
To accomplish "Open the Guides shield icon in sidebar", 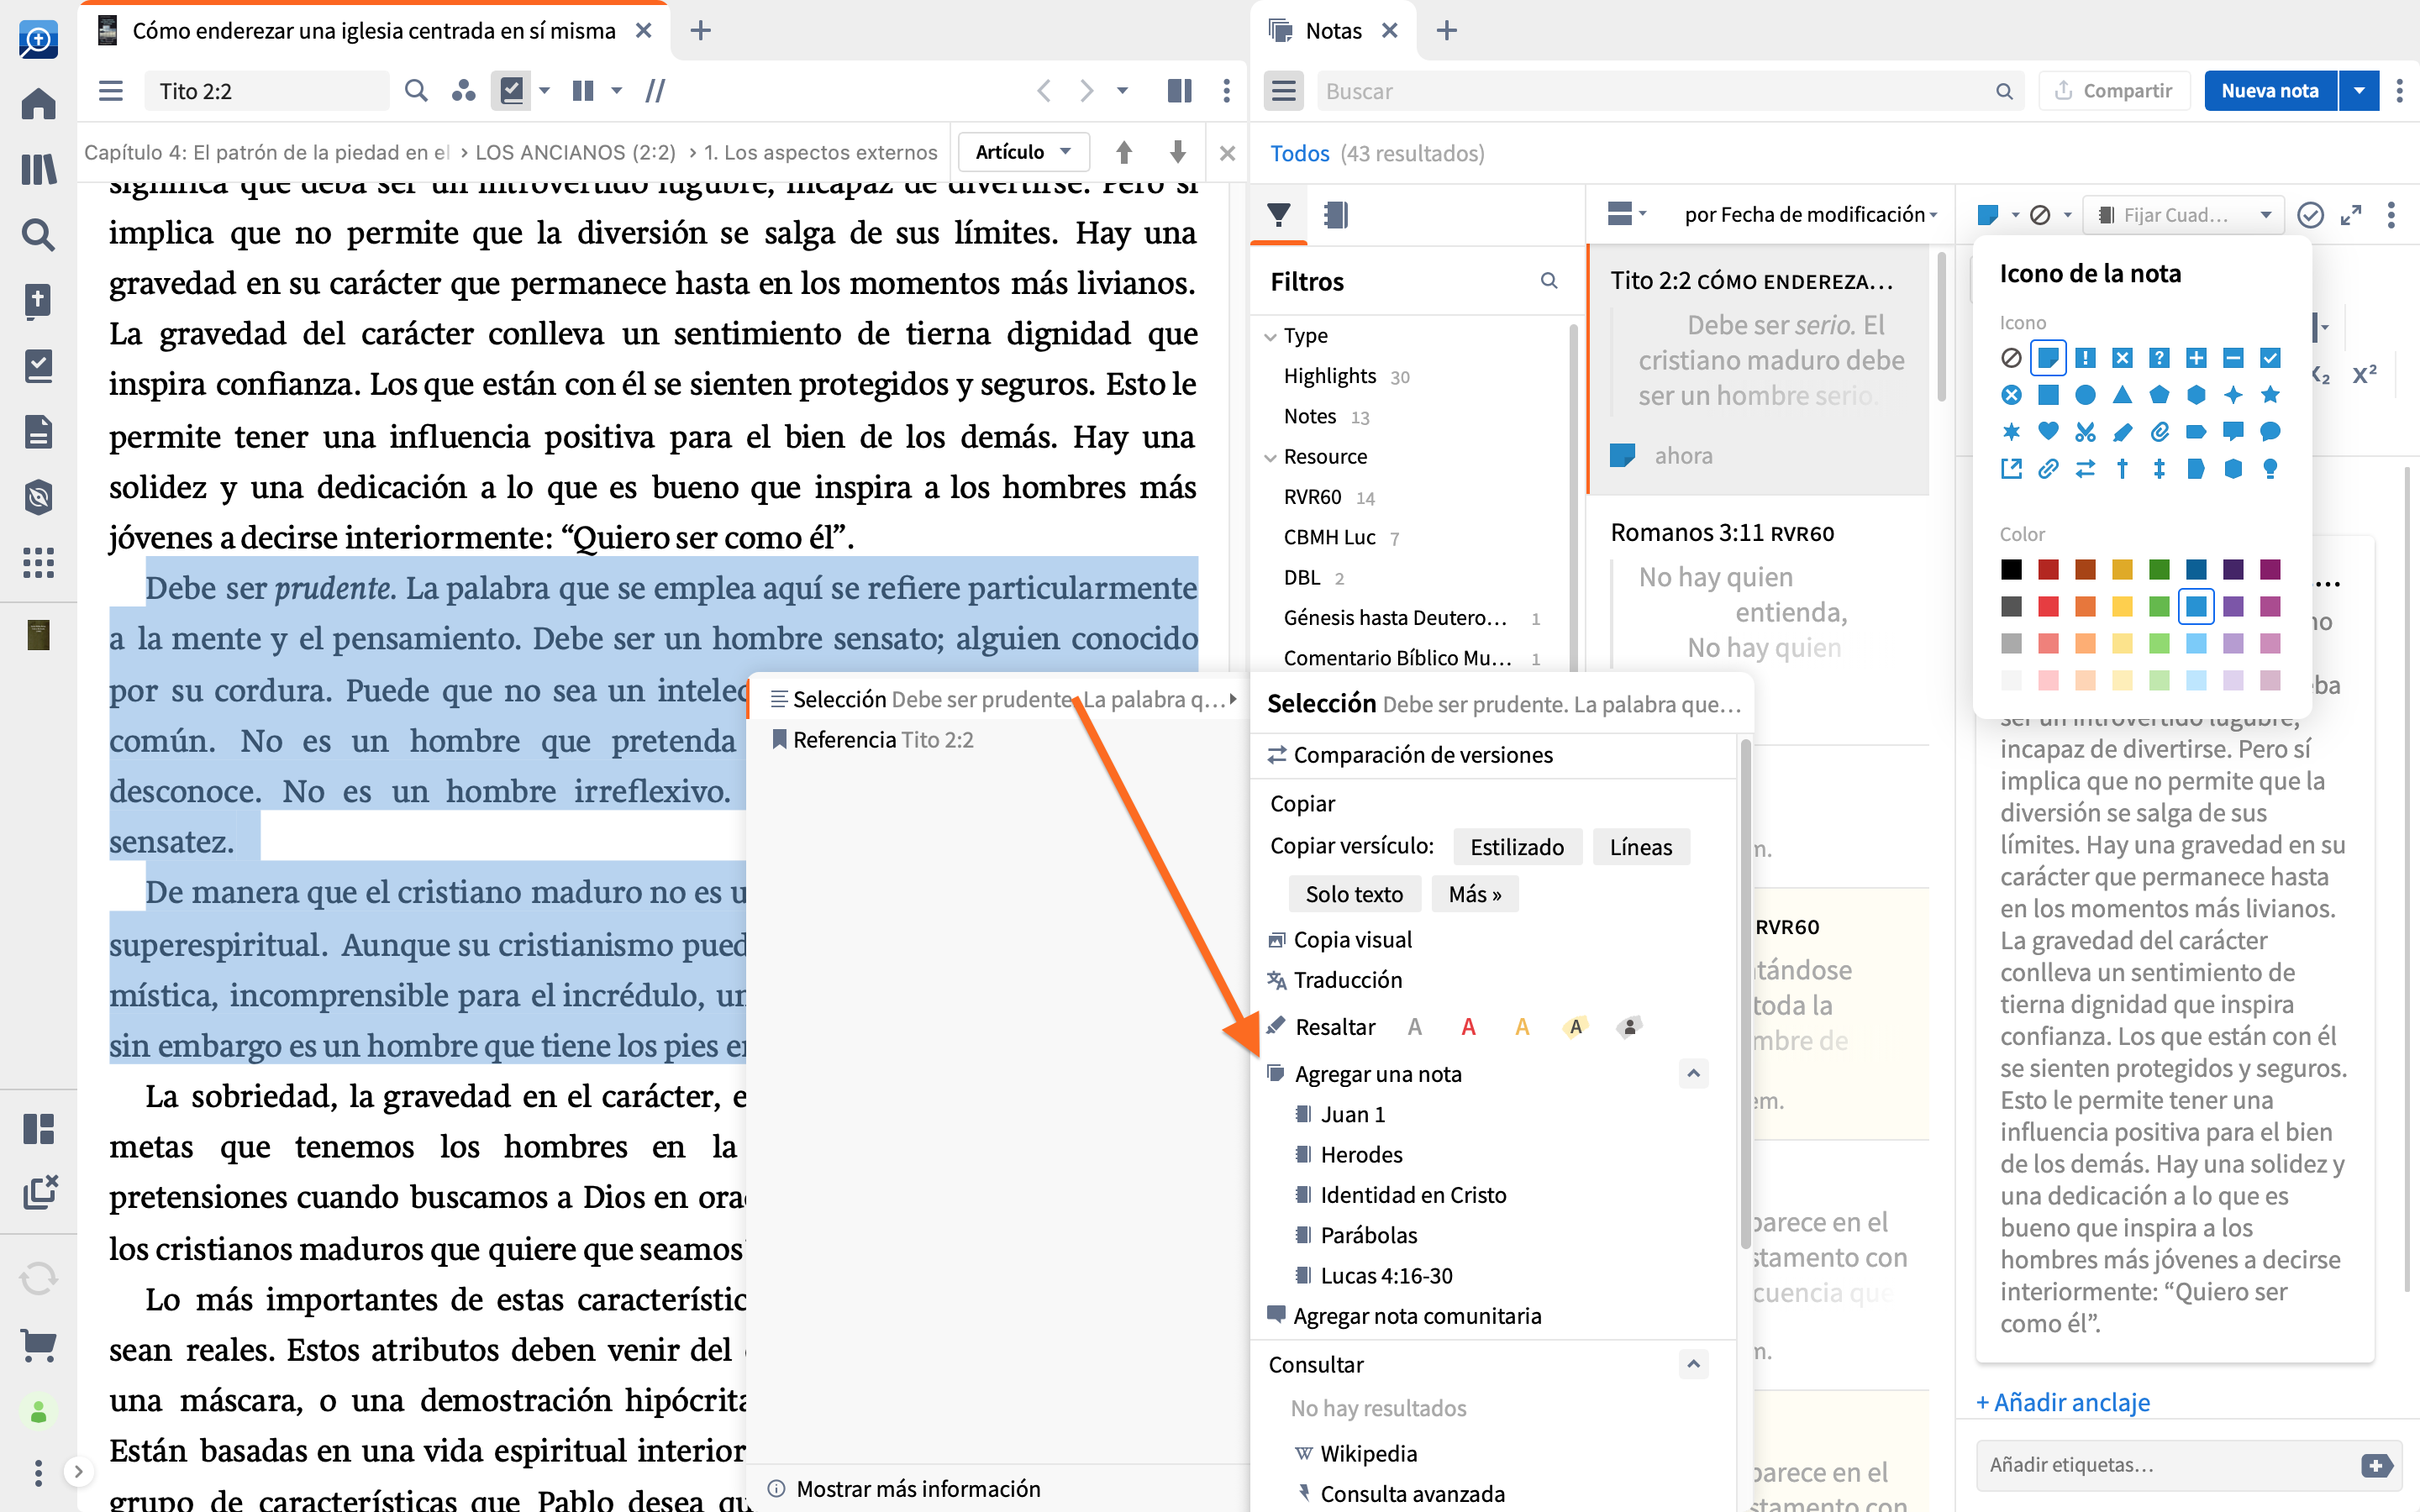I will click(x=38, y=497).
